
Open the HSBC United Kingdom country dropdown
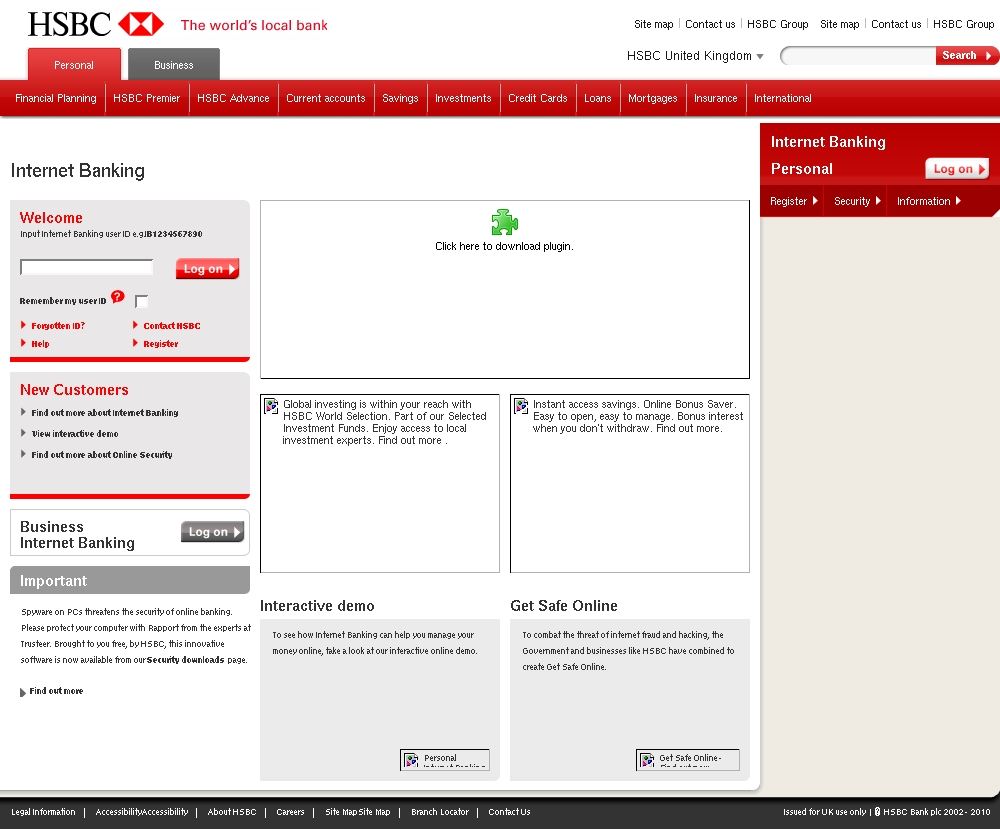click(x=695, y=56)
